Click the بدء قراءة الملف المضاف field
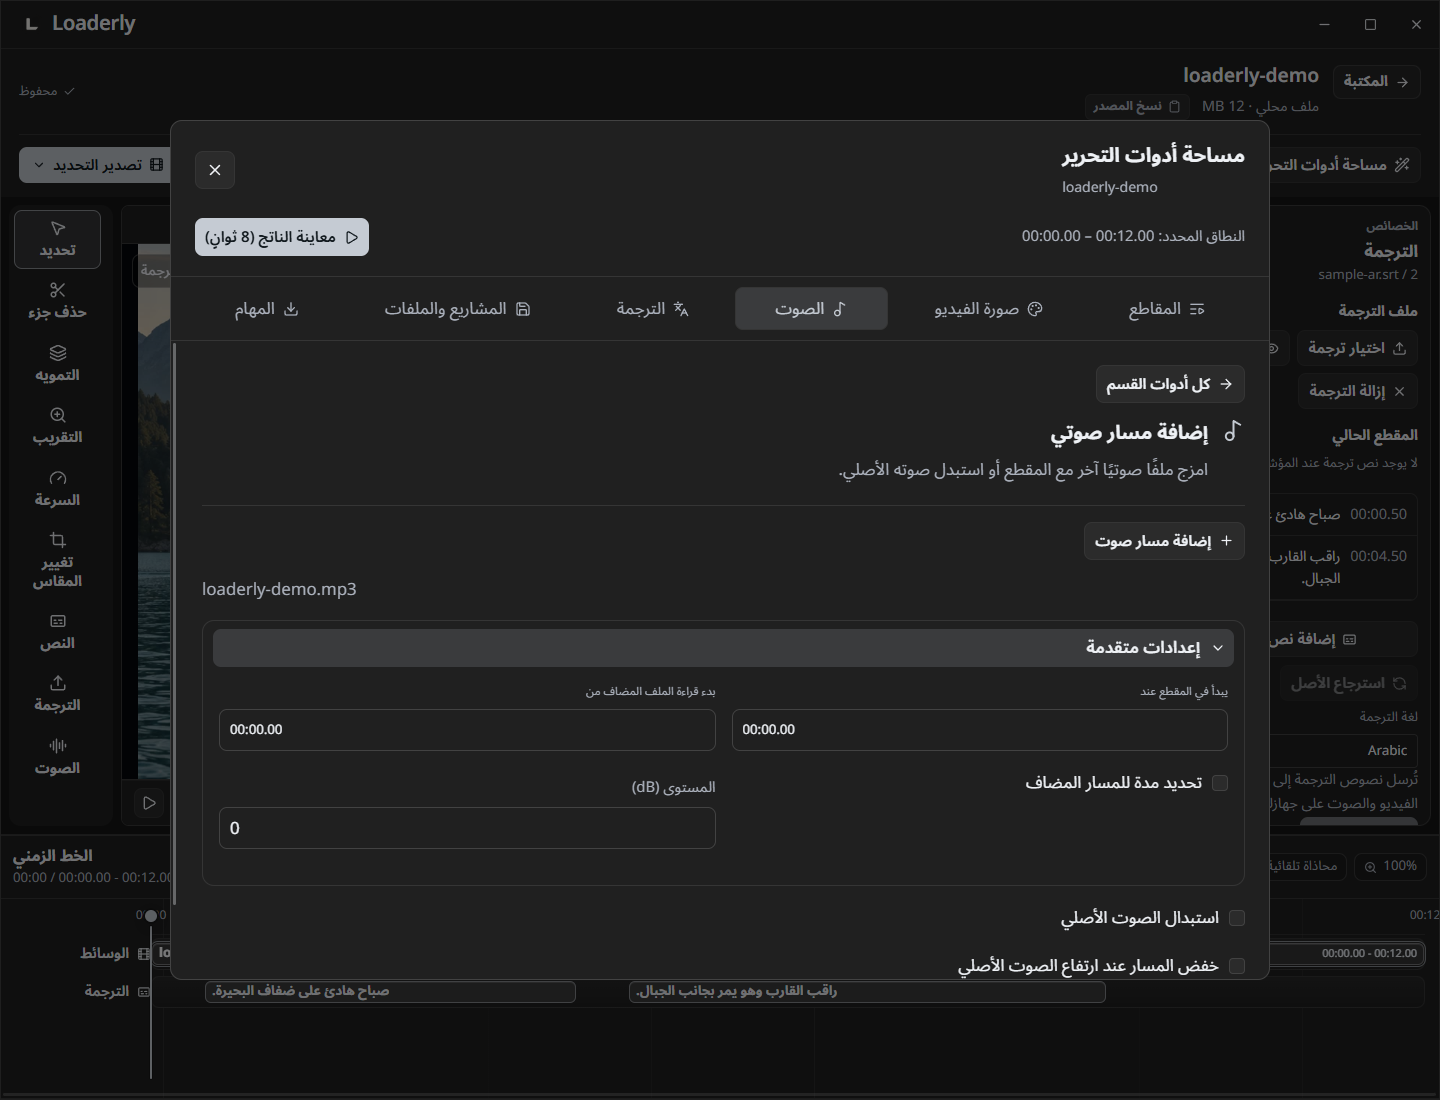Screen dimensions: 1440x1100 (467, 730)
